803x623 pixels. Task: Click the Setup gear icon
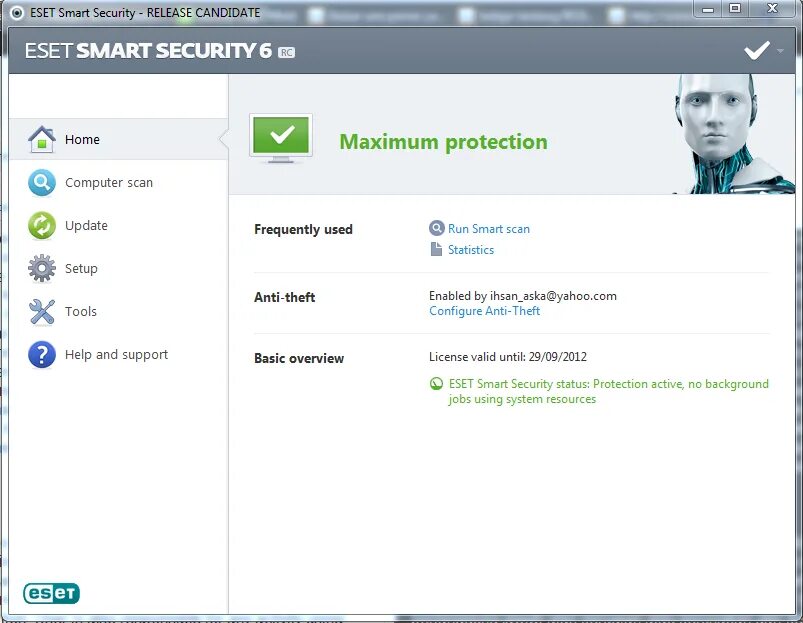point(41,269)
